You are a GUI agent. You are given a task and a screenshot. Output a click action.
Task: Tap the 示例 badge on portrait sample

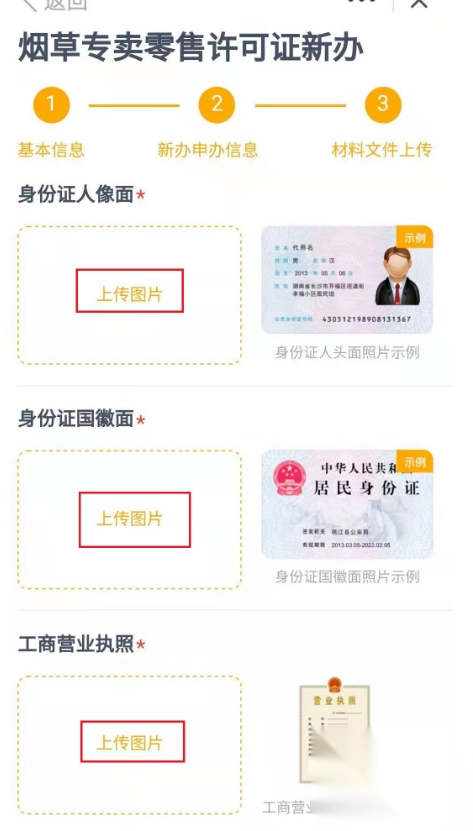(x=415, y=237)
